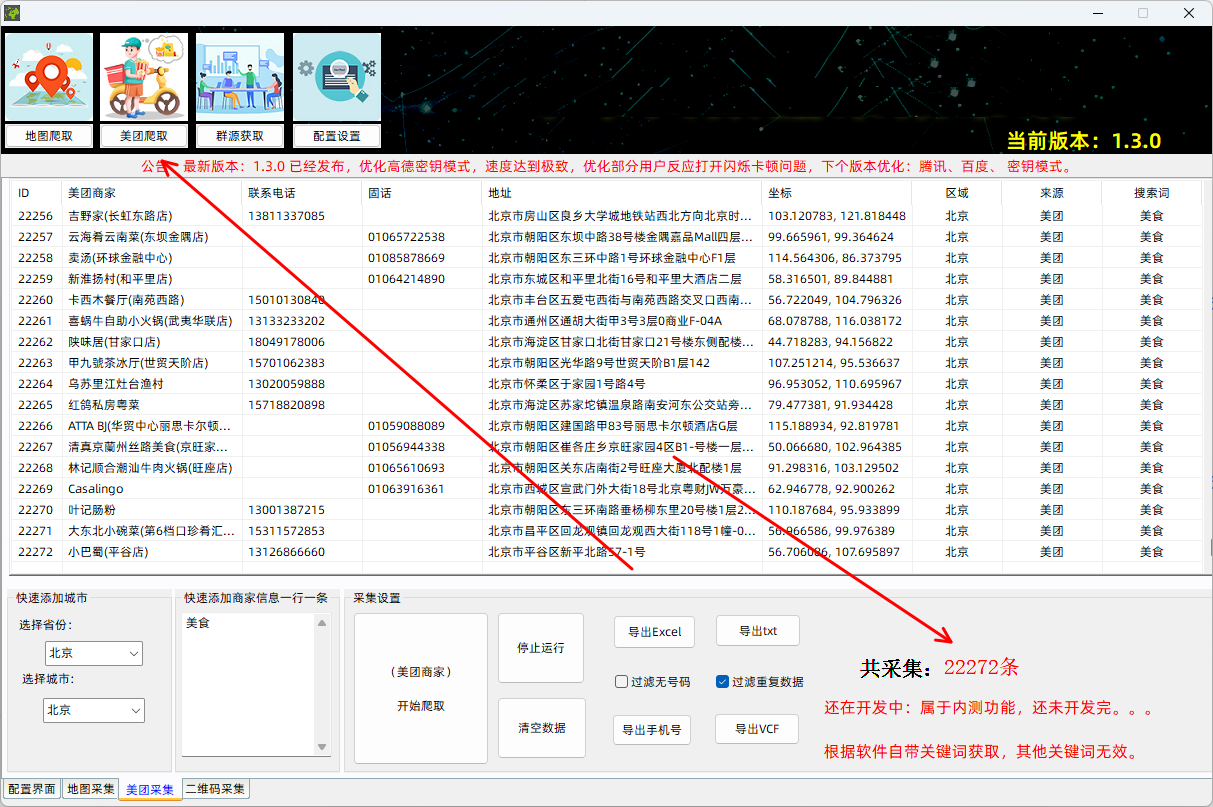Click the 导出txt export button
The width and height of the screenshot is (1213, 807).
[x=757, y=630]
